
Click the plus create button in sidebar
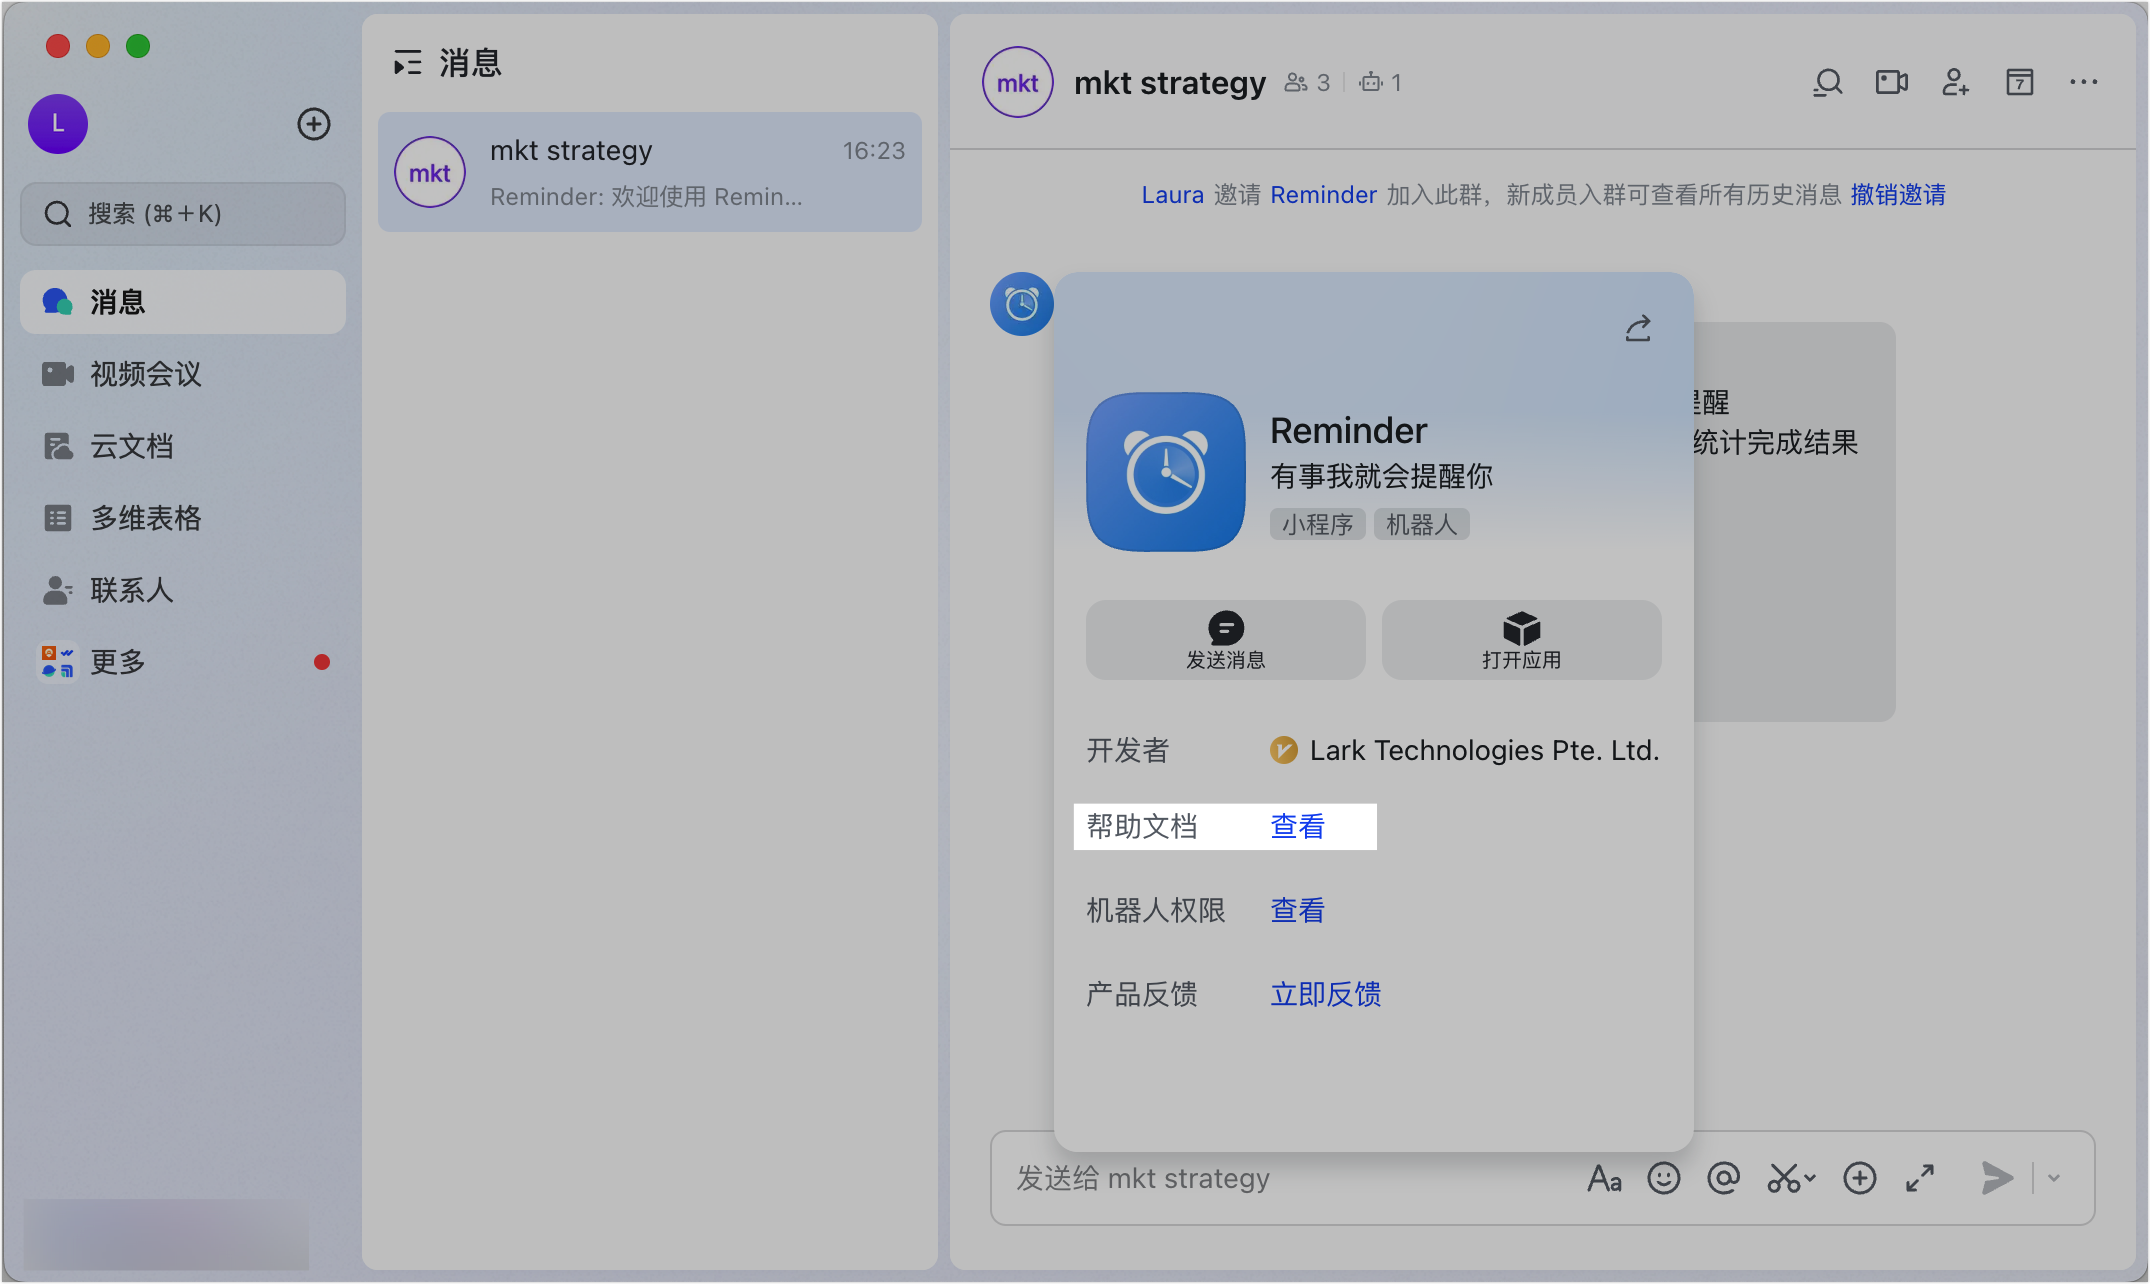[314, 124]
